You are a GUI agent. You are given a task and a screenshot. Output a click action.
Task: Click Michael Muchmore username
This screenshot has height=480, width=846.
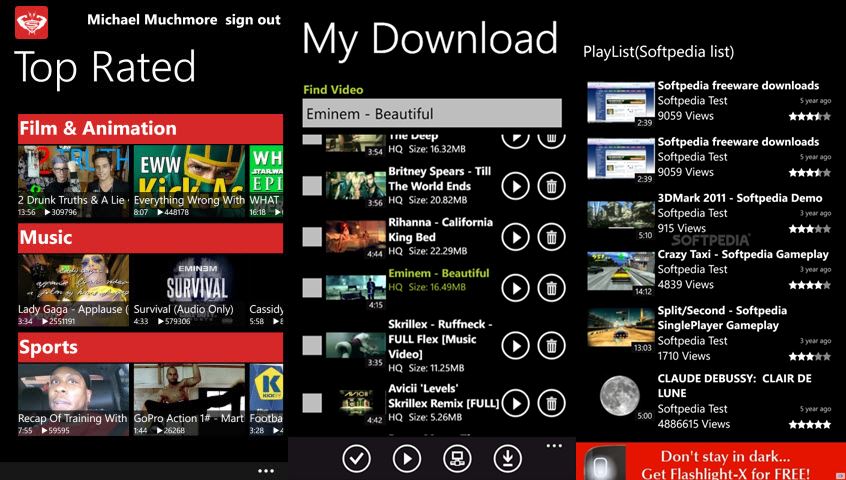click(152, 20)
